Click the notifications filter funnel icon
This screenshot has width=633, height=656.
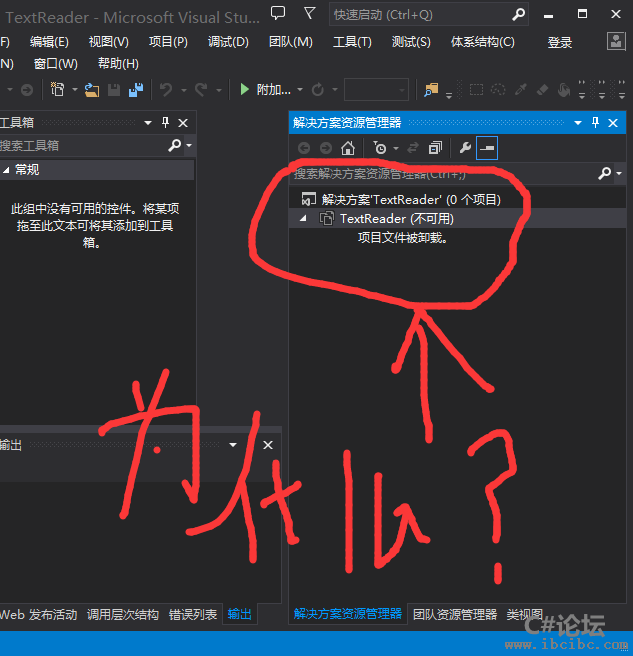click(309, 14)
